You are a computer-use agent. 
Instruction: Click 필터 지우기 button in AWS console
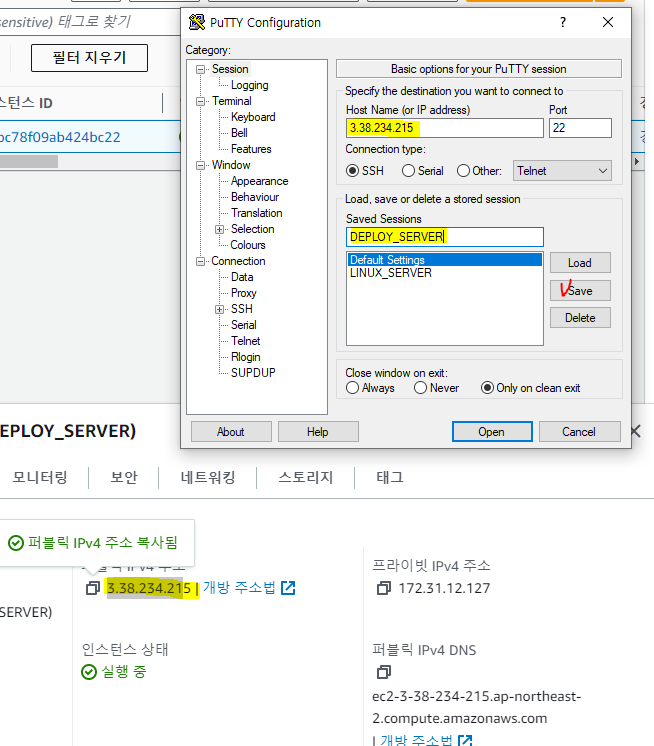coord(89,58)
